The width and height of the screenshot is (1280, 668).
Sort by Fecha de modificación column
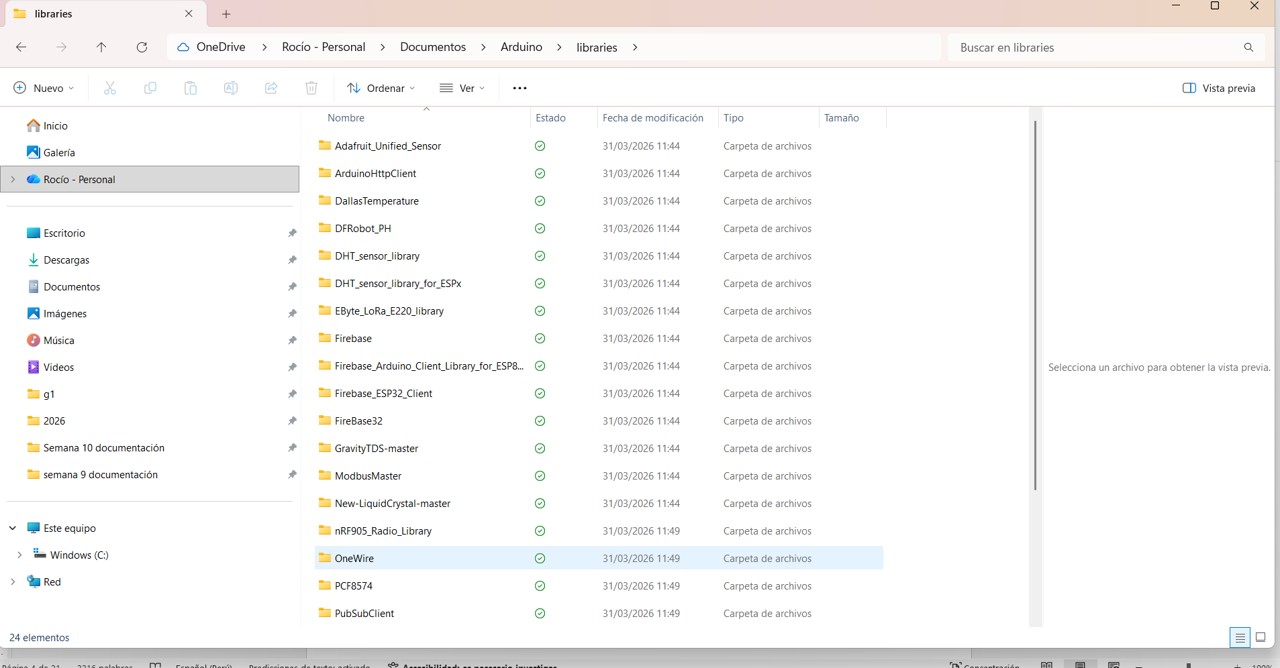653,118
